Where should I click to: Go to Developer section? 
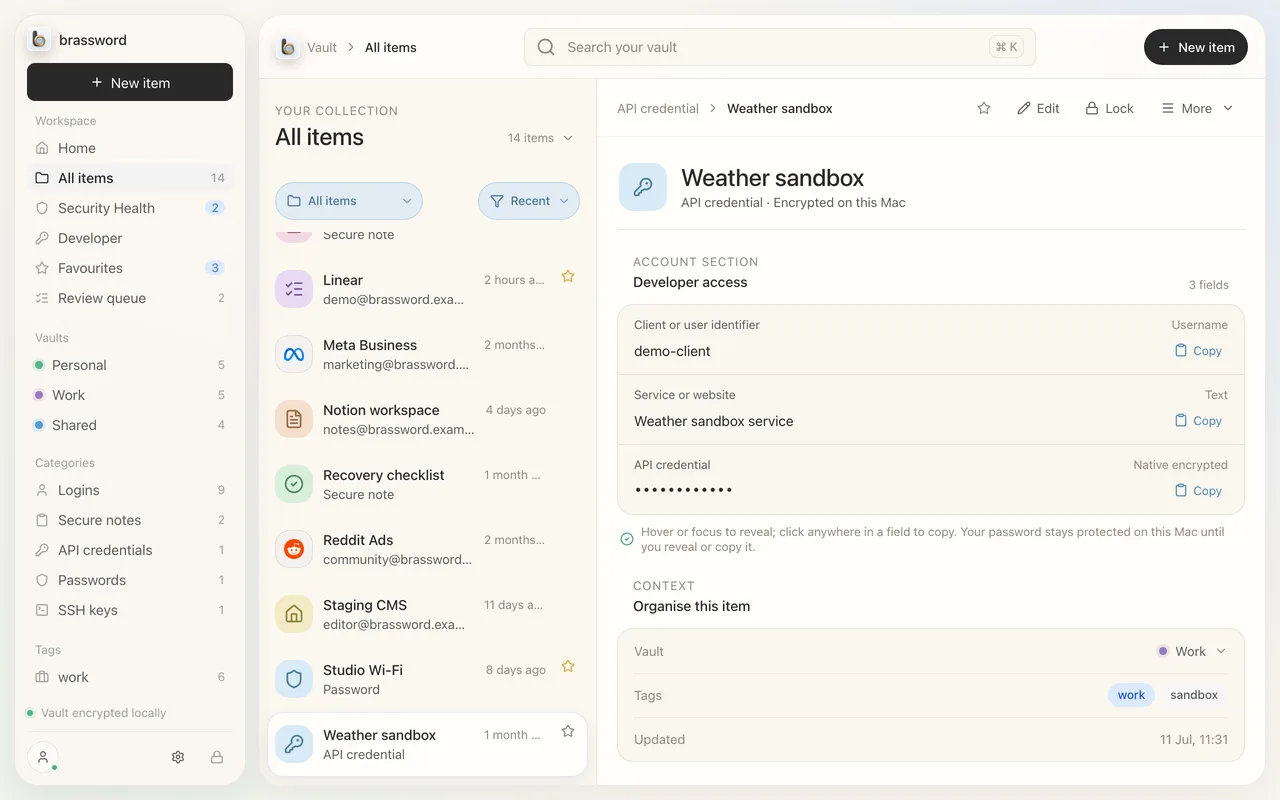[130, 238]
